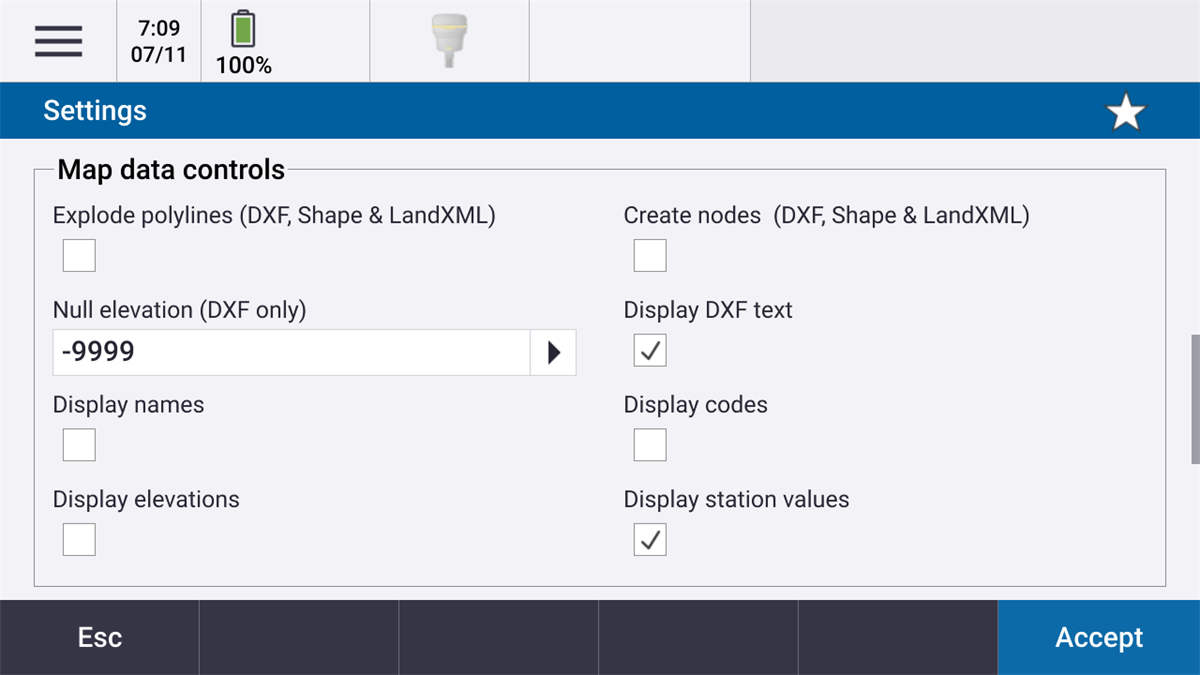The image size is (1200, 675).
Task: Select the prism/target instrument icon
Action: pyautogui.click(x=448, y=40)
